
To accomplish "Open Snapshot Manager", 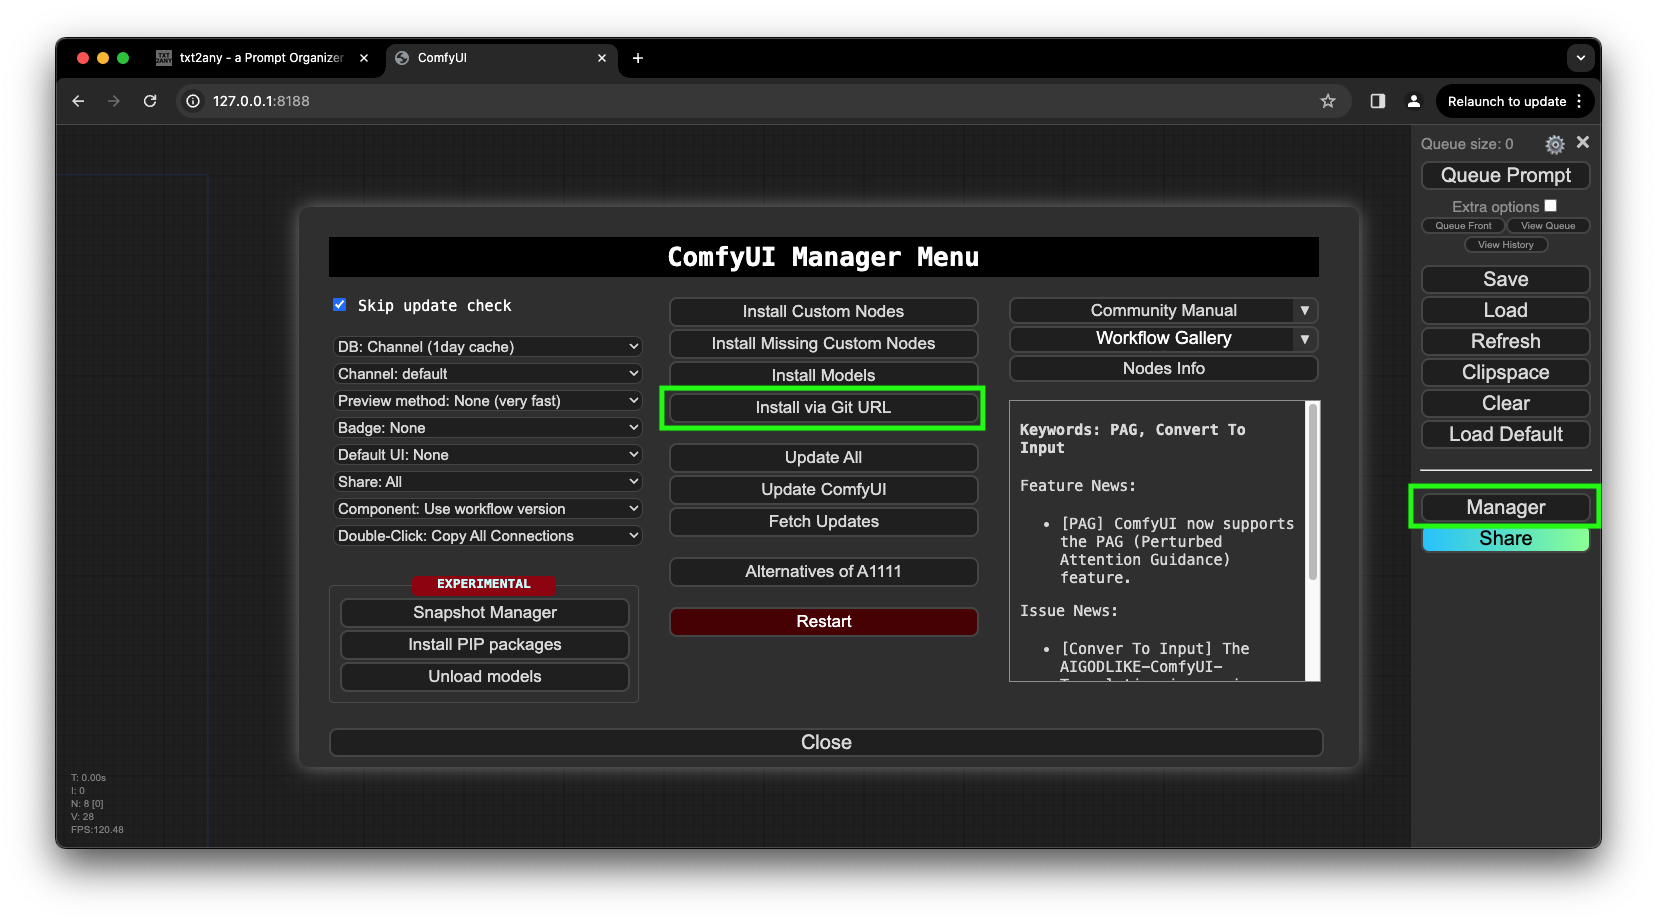I will [485, 613].
